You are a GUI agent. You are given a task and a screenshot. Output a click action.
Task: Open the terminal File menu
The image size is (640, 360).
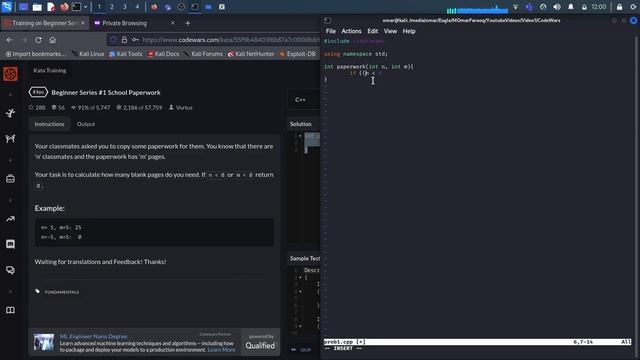pos(331,31)
